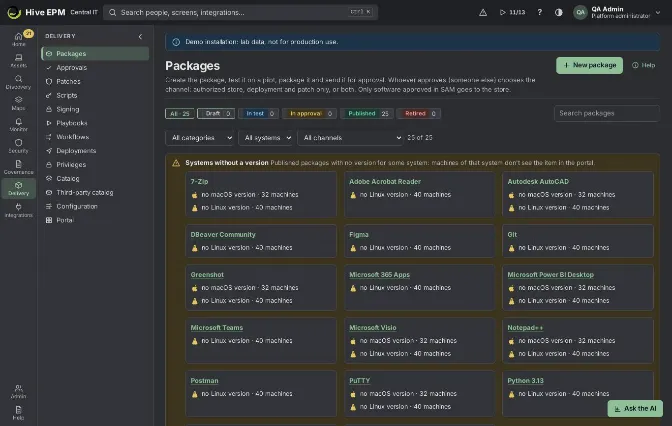
Task: Click the question mark help icon
Action: [540, 12]
